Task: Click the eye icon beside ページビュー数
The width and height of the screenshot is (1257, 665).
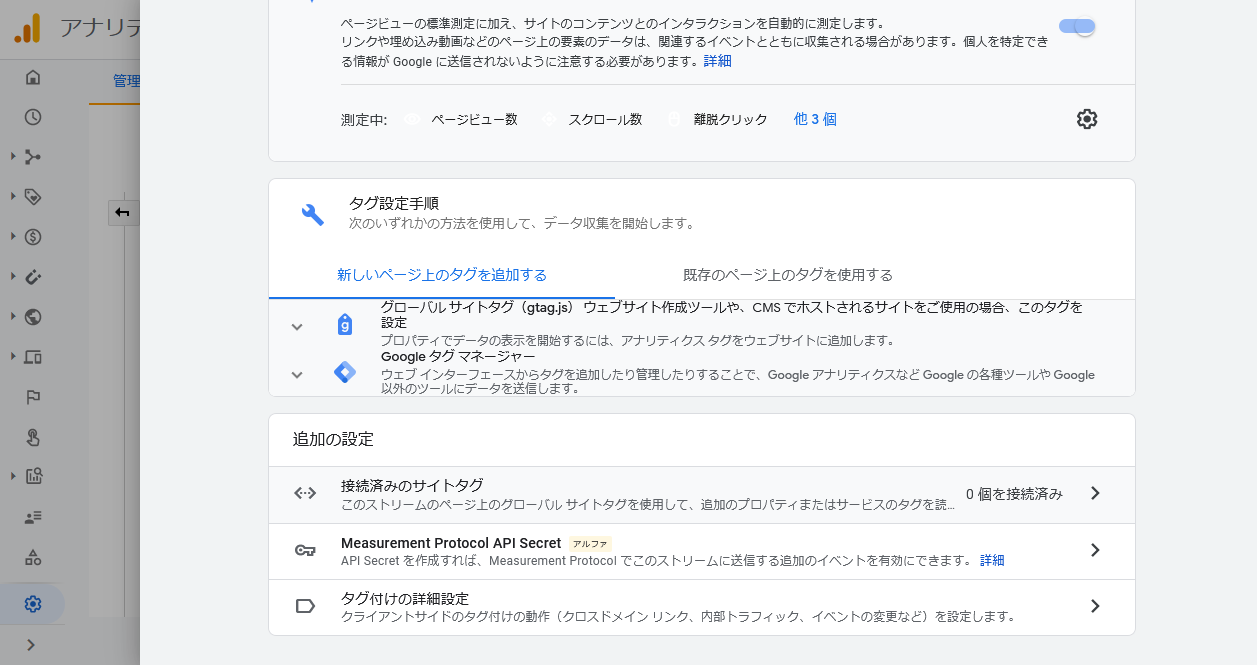Action: pos(412,119)
